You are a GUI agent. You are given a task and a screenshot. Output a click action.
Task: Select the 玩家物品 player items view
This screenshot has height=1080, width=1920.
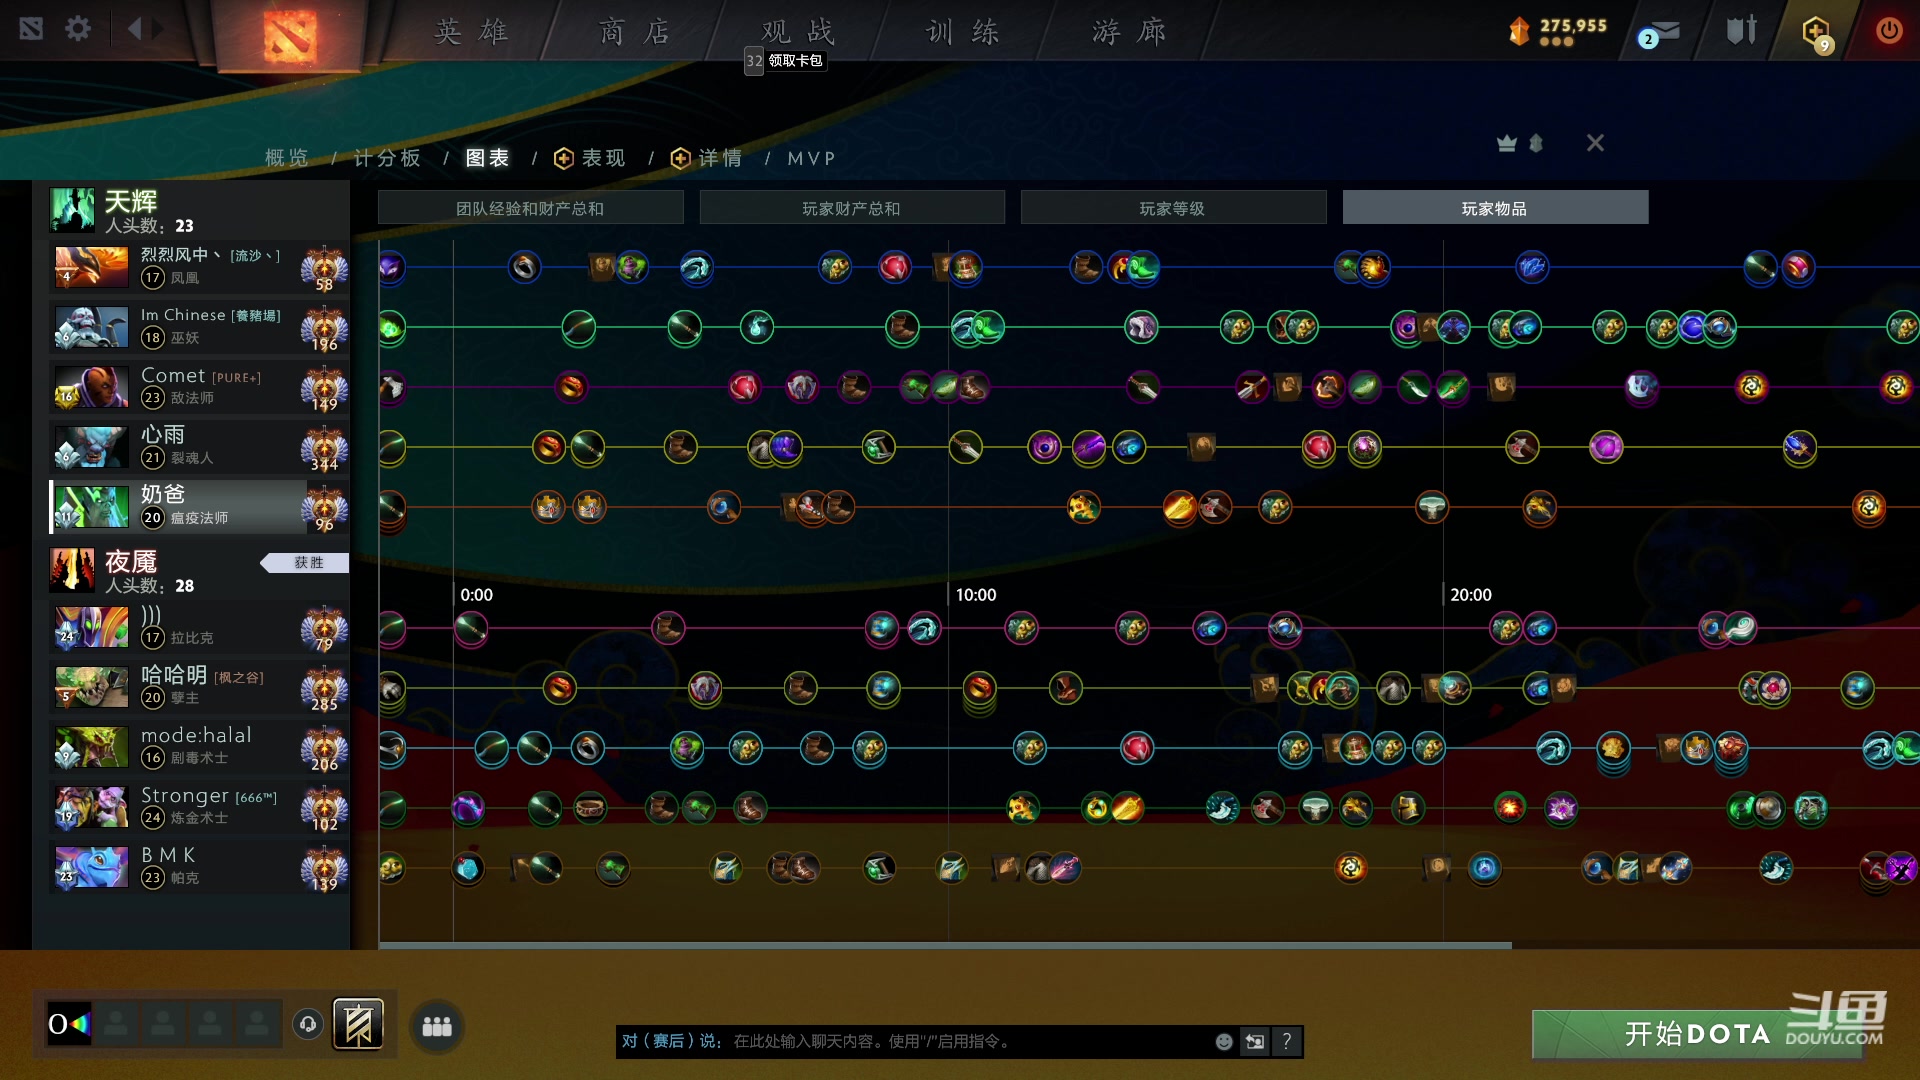tap(1495, 208)
